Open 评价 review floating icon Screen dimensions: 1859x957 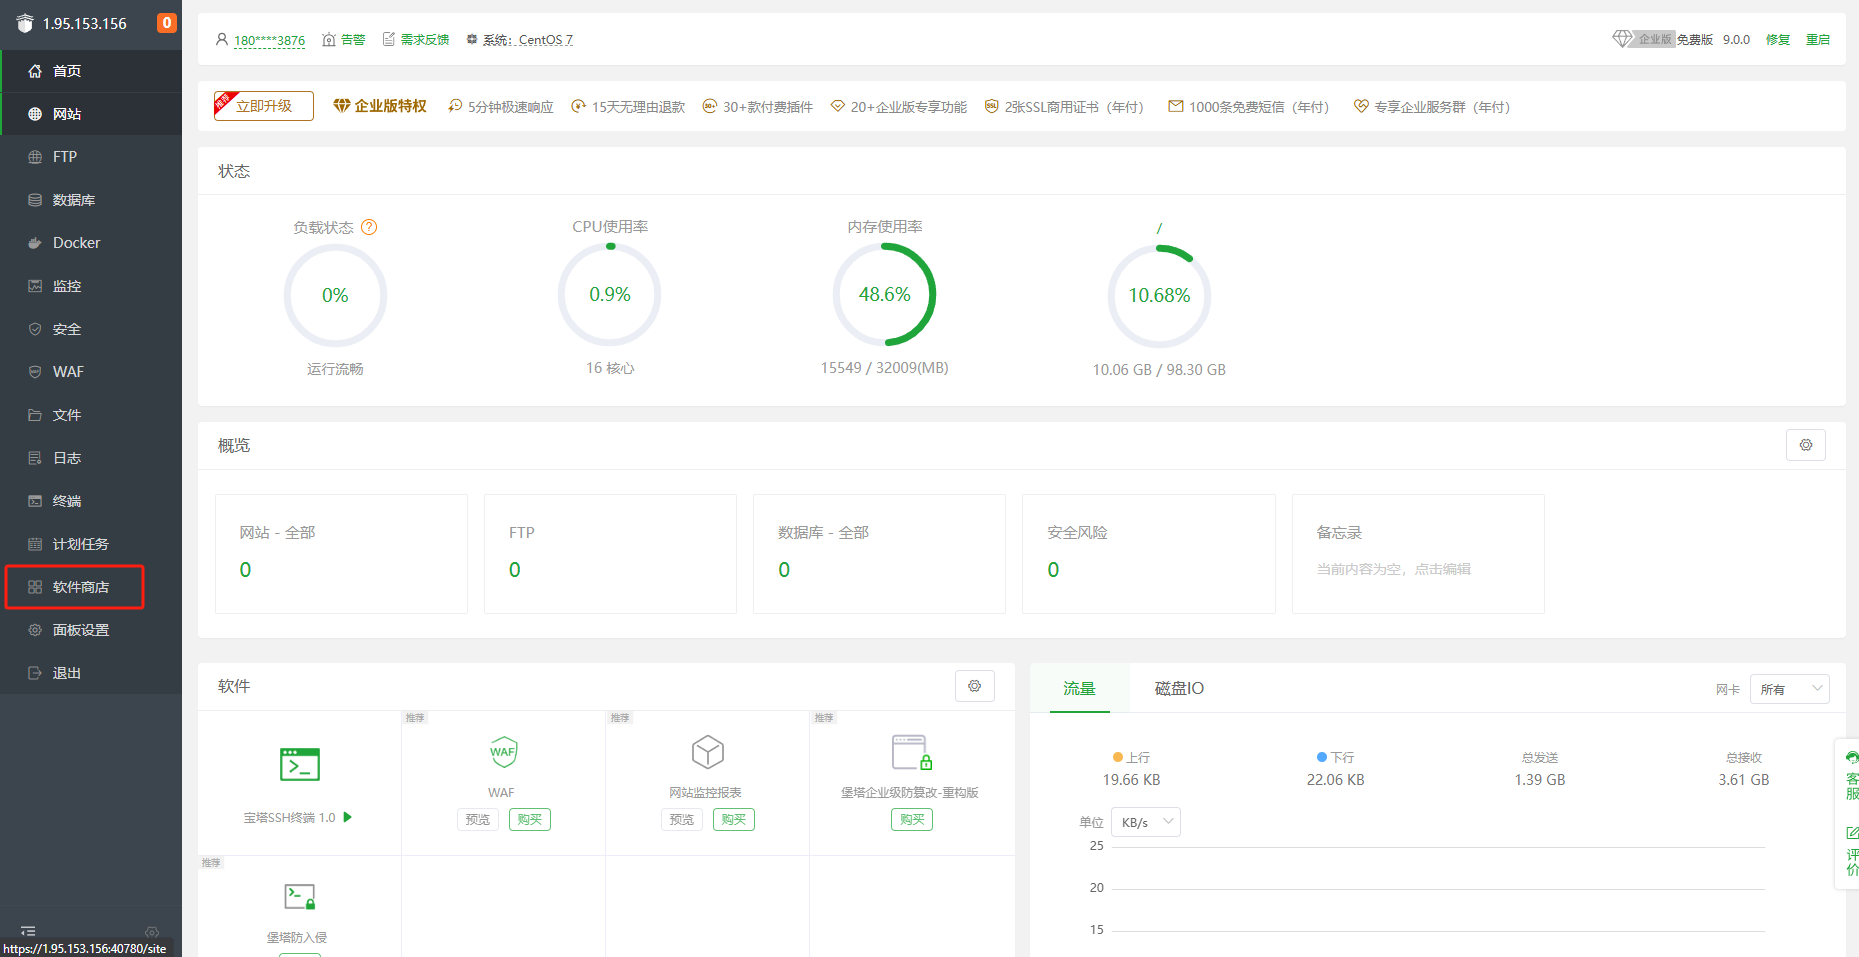tap(1852, 852)
